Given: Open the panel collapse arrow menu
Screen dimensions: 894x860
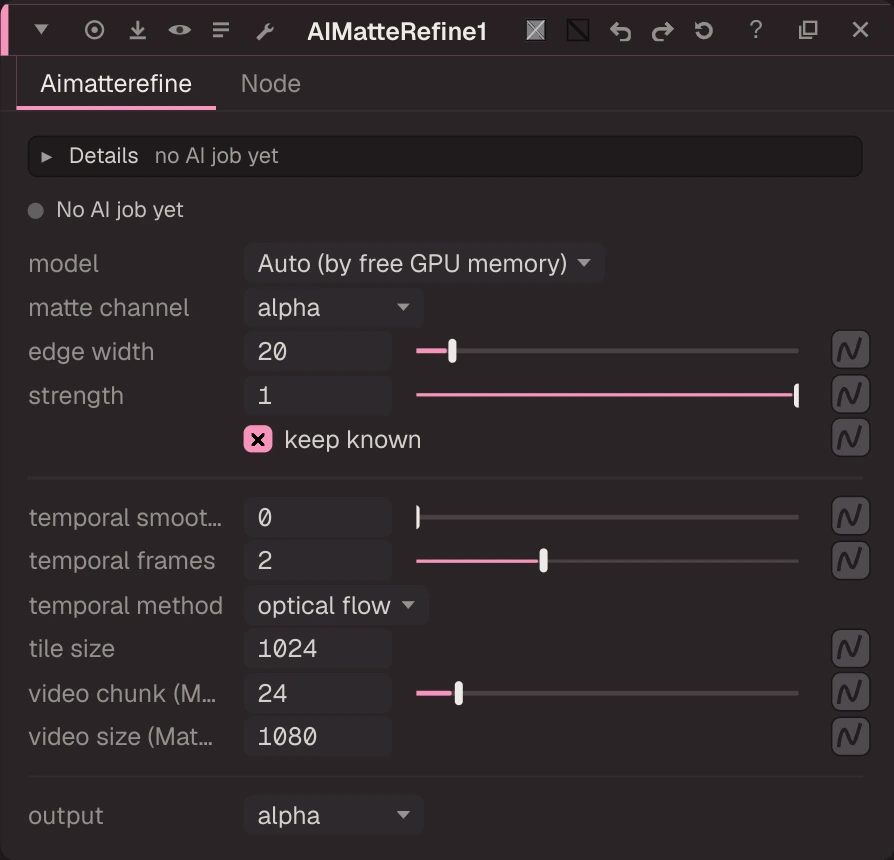Looking at the screenshot, I should 41,29.
